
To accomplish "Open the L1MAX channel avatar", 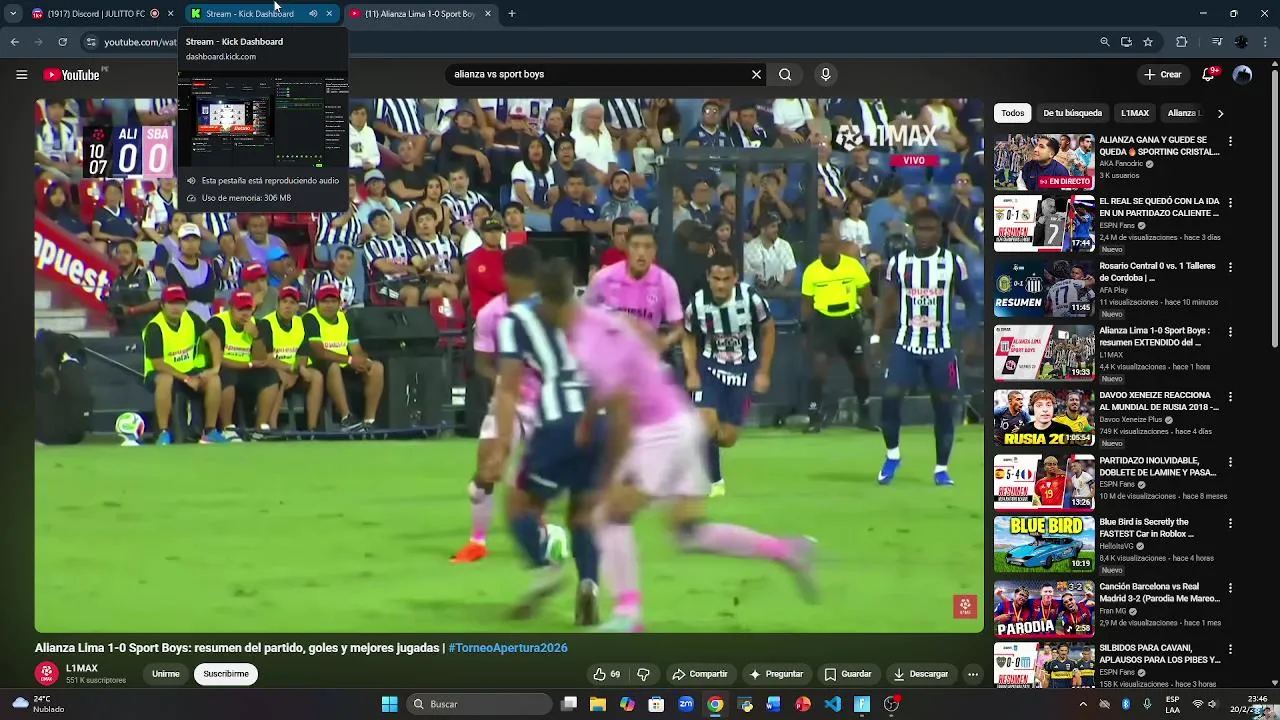I will coord(46,673).
